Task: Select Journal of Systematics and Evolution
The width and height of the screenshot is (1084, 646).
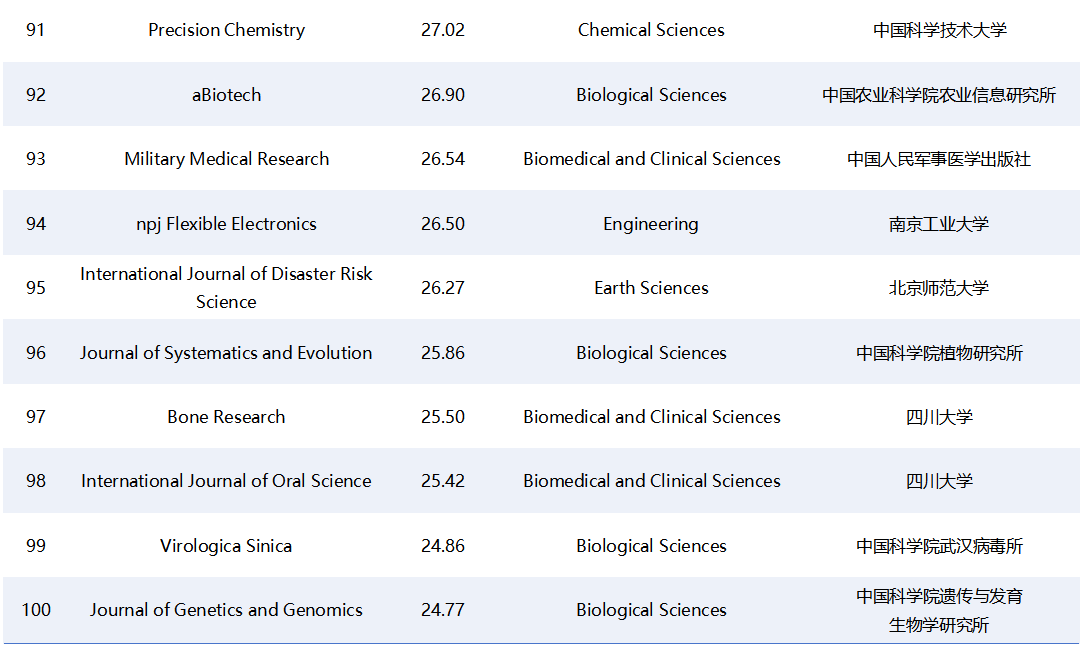Action: (226, 353)
